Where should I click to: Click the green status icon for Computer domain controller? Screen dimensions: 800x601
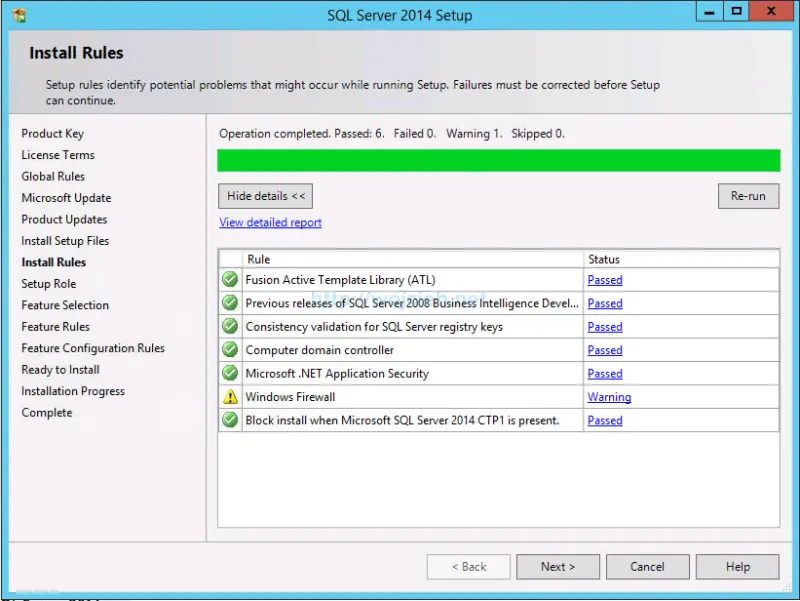tap(230, 350)
